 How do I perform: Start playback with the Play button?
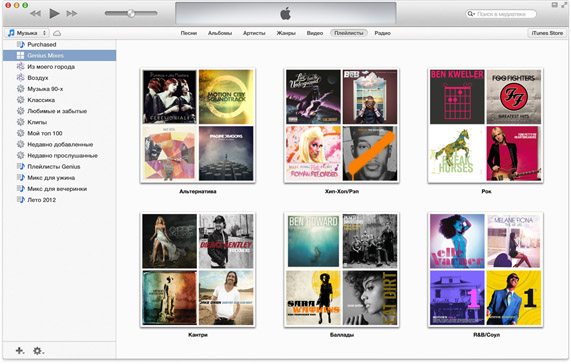54,13
